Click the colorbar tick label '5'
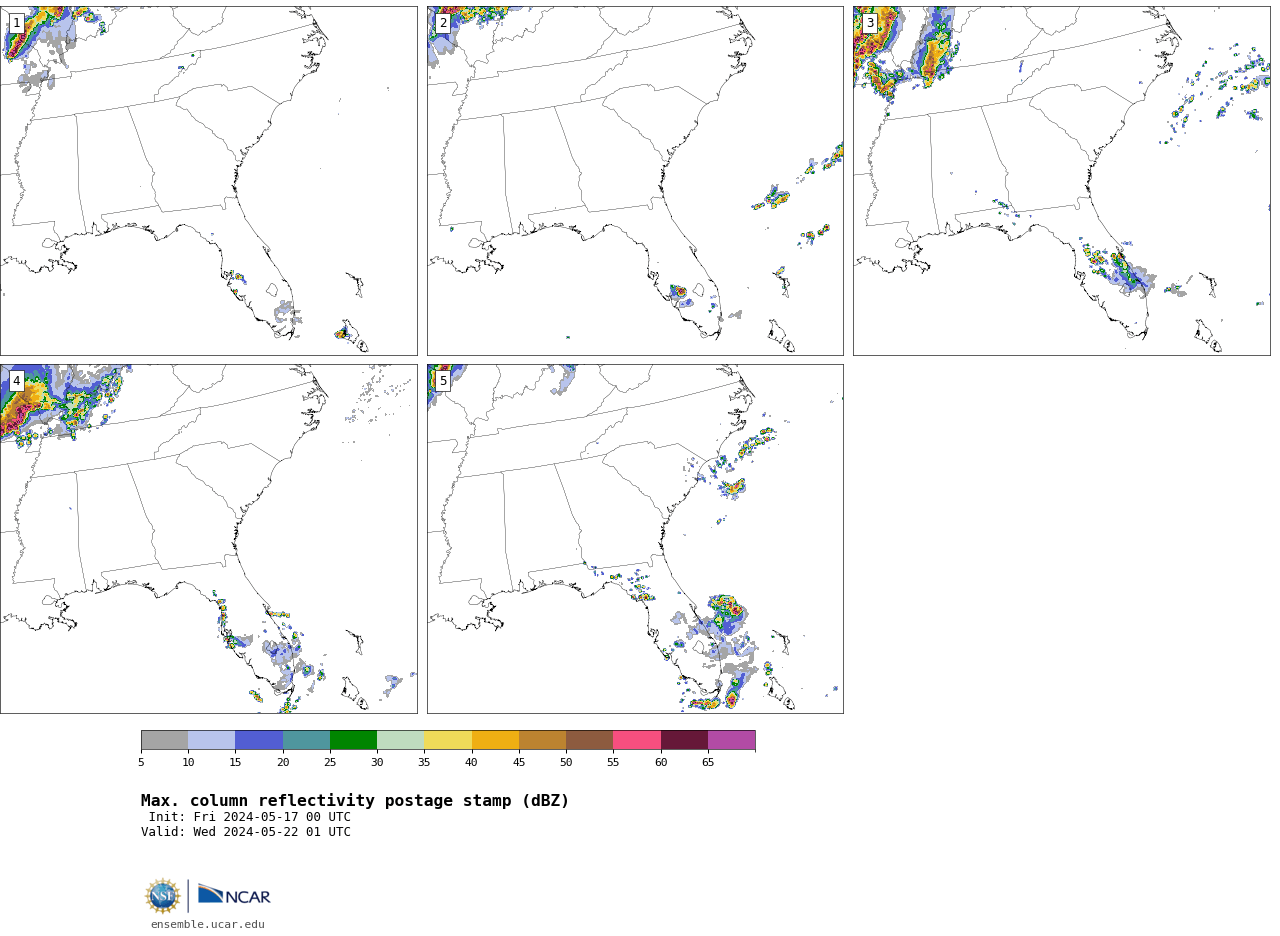 pos(141,763)
